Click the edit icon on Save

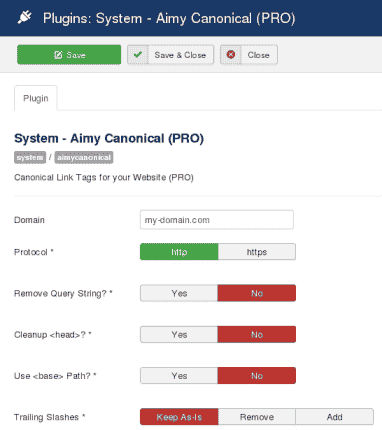(58, 55)
